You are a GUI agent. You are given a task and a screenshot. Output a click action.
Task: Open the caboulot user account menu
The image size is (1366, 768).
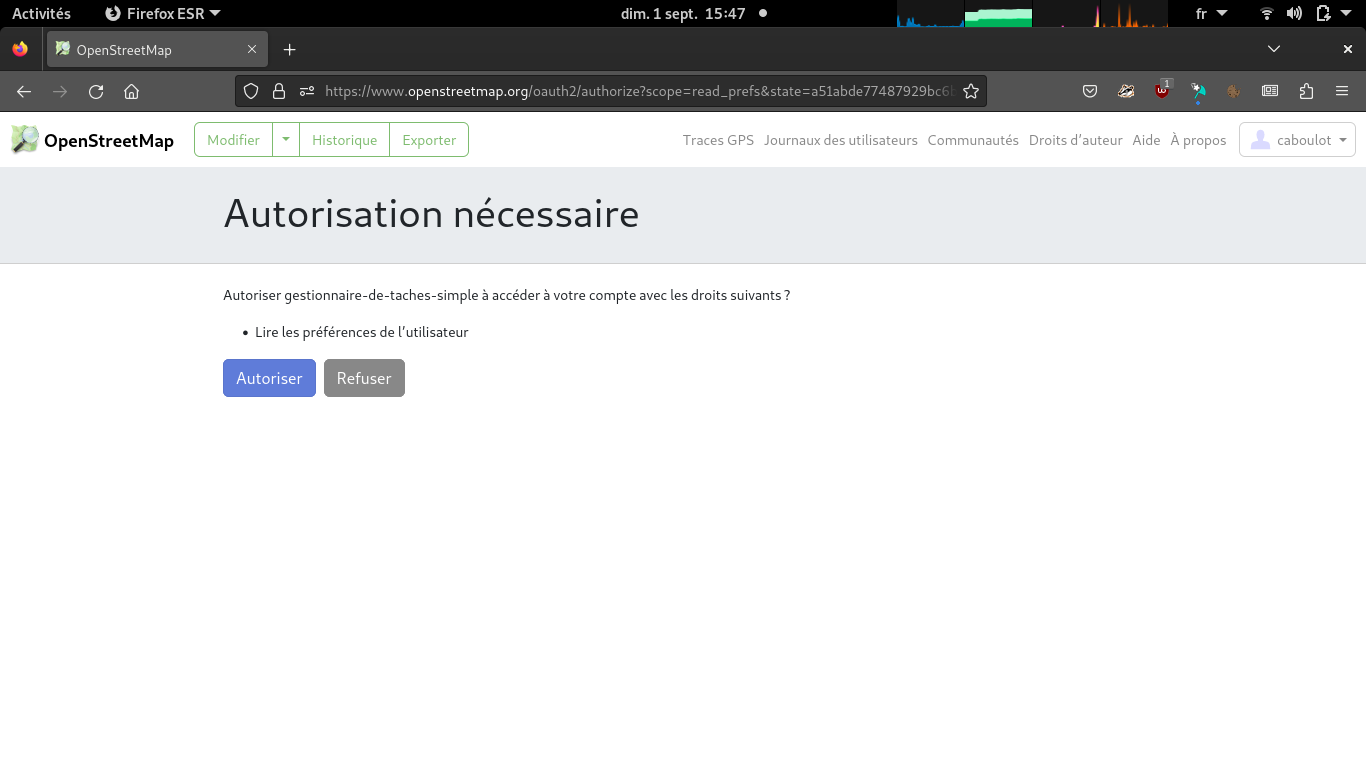(x=1297, y=140)
